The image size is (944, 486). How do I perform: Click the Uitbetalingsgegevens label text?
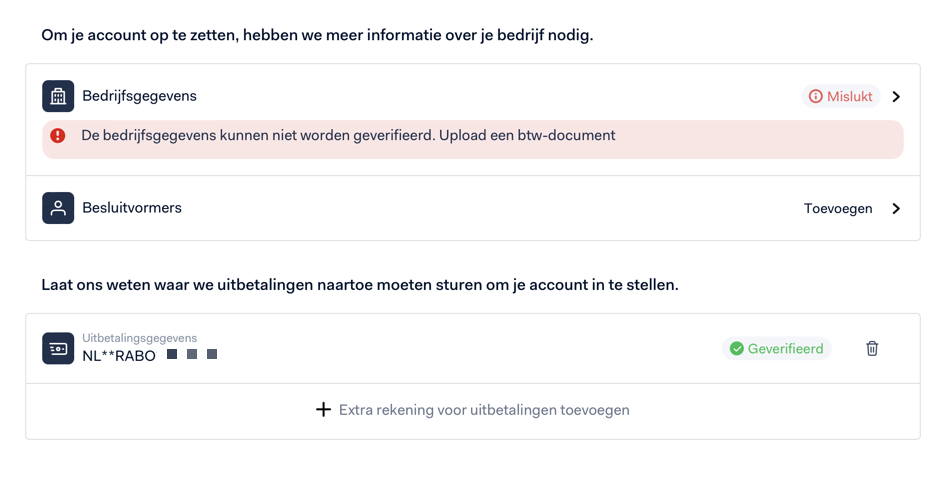[x=140, y=338]
